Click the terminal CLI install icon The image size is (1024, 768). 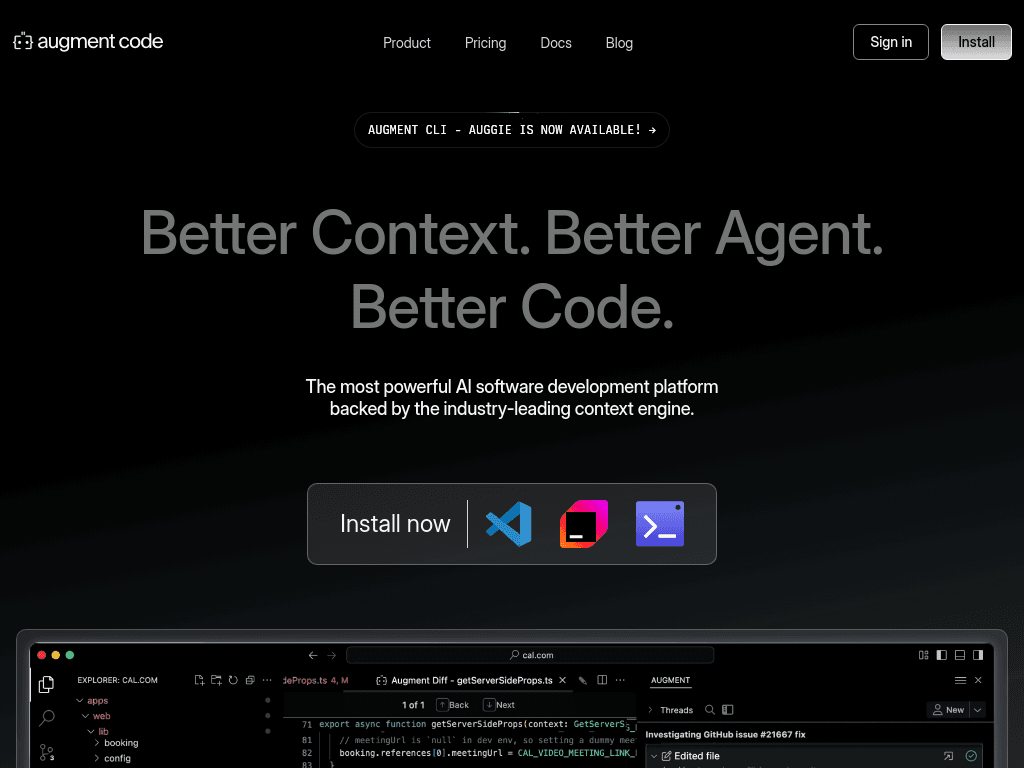pyautogui.click(x=660, y=524)
